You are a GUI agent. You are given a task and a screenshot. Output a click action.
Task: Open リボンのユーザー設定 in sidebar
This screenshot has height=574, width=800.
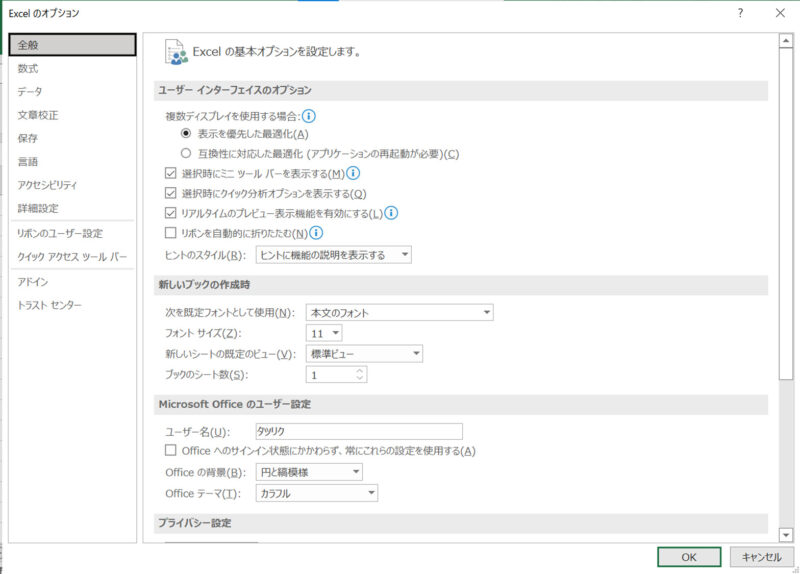pyautogui.click(x=72, y=233)
